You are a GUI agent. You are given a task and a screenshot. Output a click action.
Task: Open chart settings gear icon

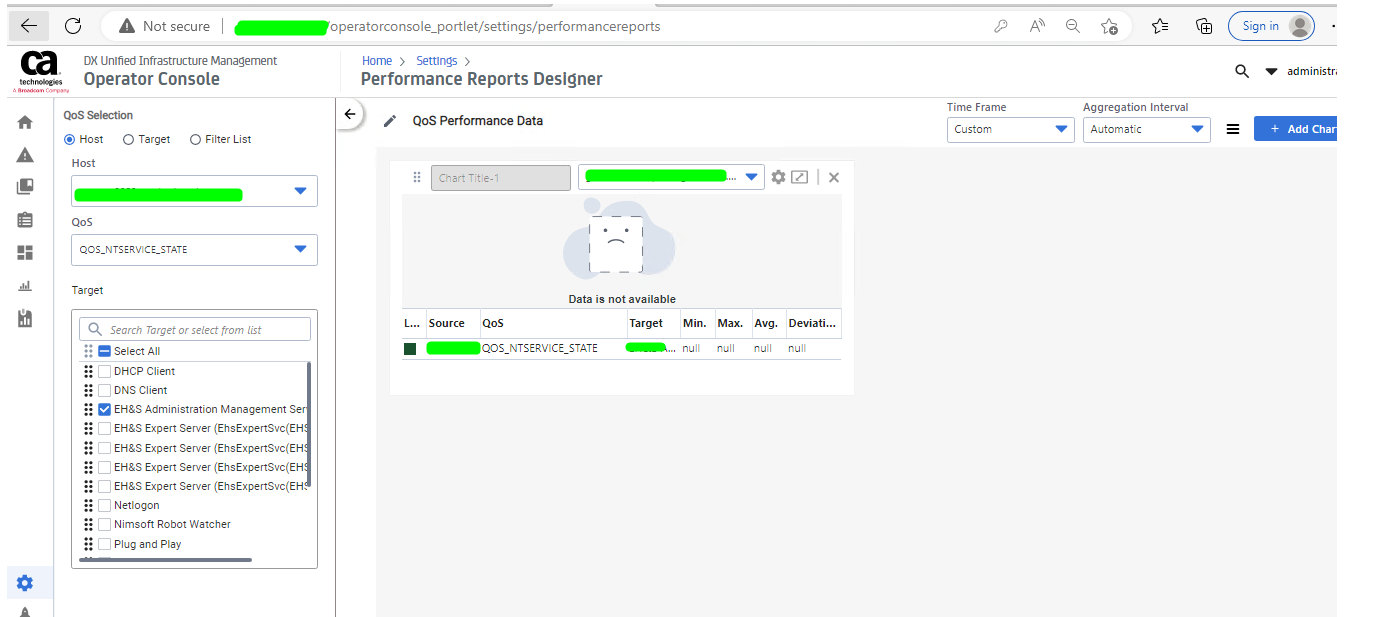point(778,177)
